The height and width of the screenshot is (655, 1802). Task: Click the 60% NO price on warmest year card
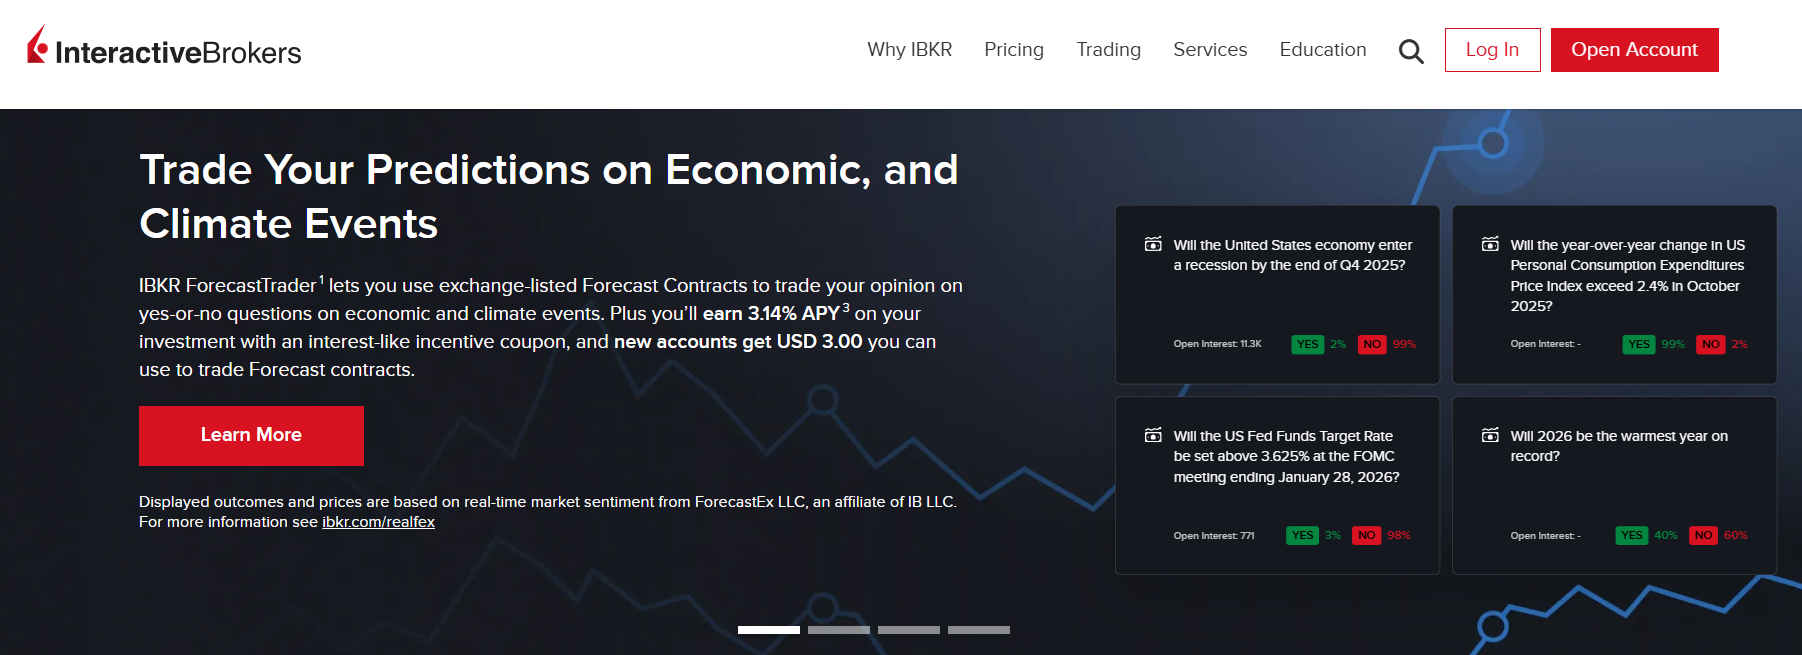(x=1736, y=535)
